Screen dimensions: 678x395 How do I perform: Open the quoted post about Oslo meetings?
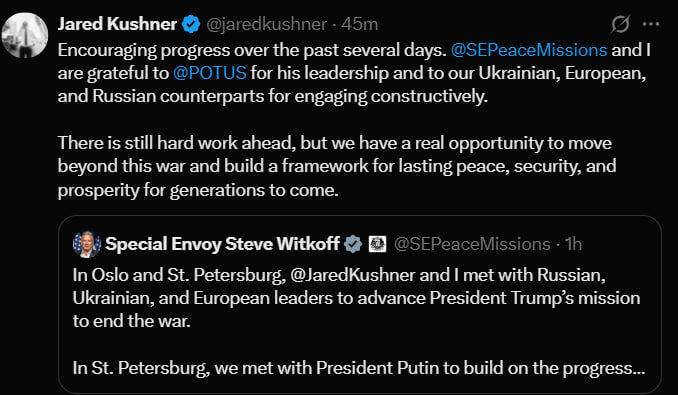pyautogui.click(x=360, y=304)
